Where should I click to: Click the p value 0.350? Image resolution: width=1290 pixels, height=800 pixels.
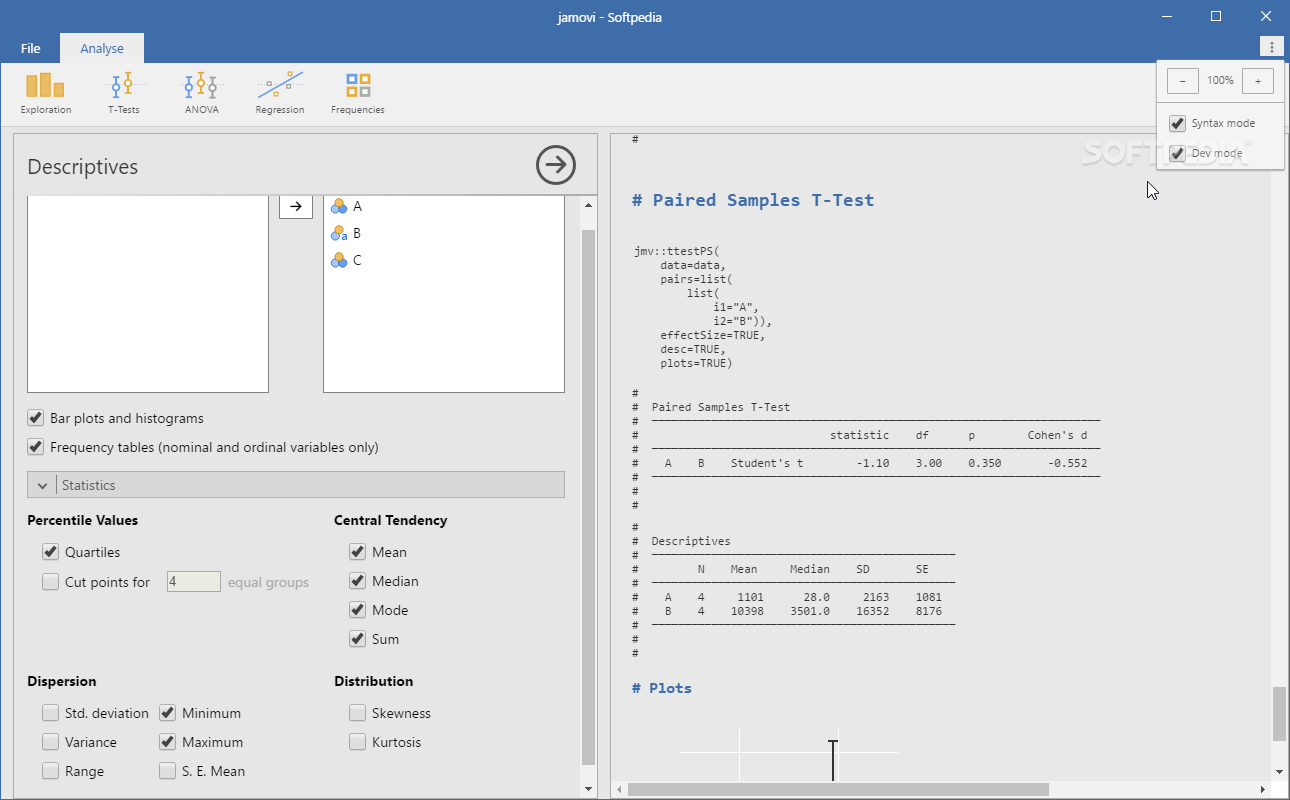(985, 464)
